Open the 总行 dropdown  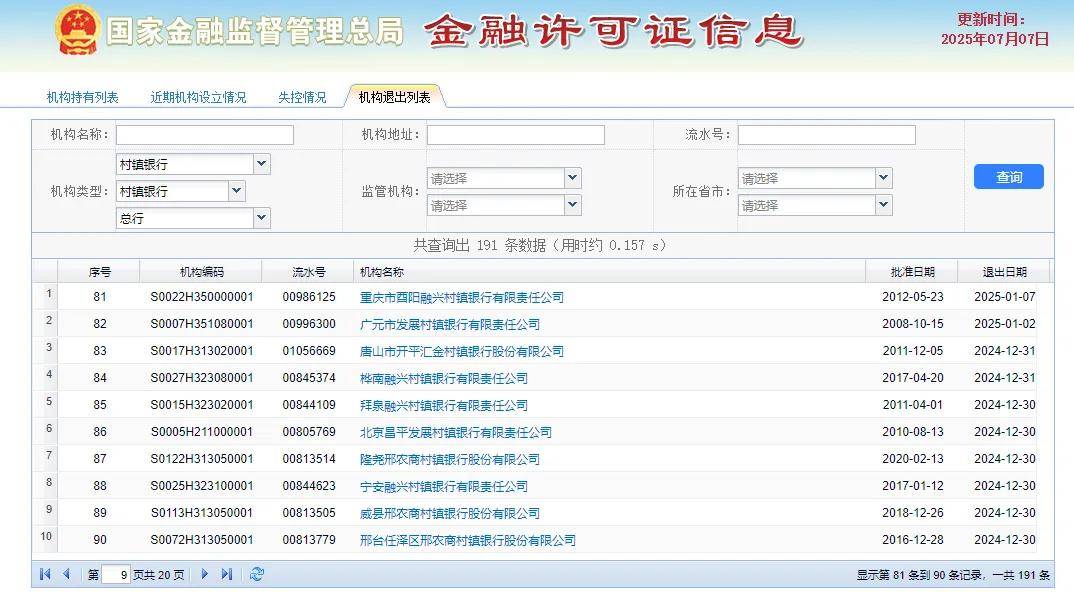[x=262, y=218]
